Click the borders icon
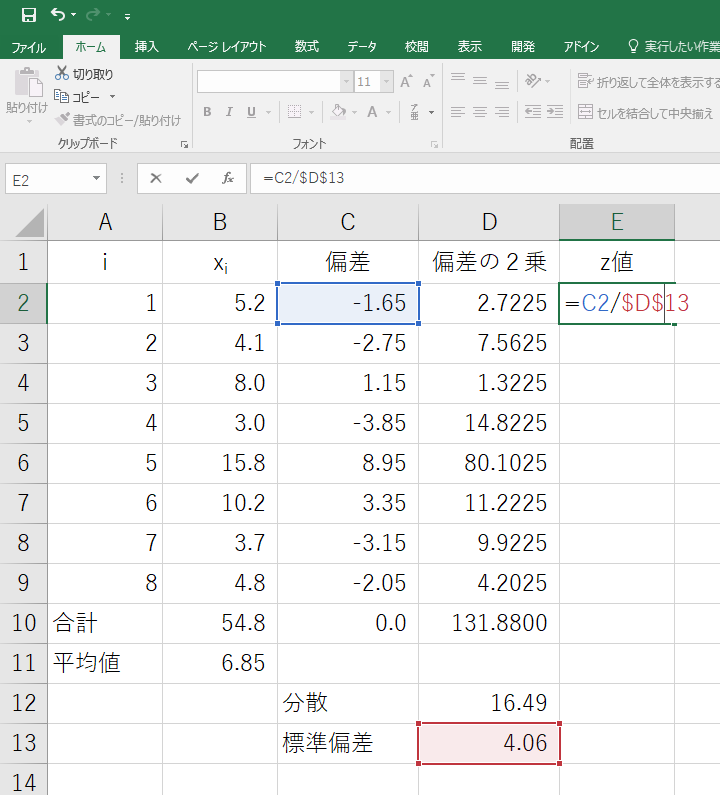 point(295,112)
